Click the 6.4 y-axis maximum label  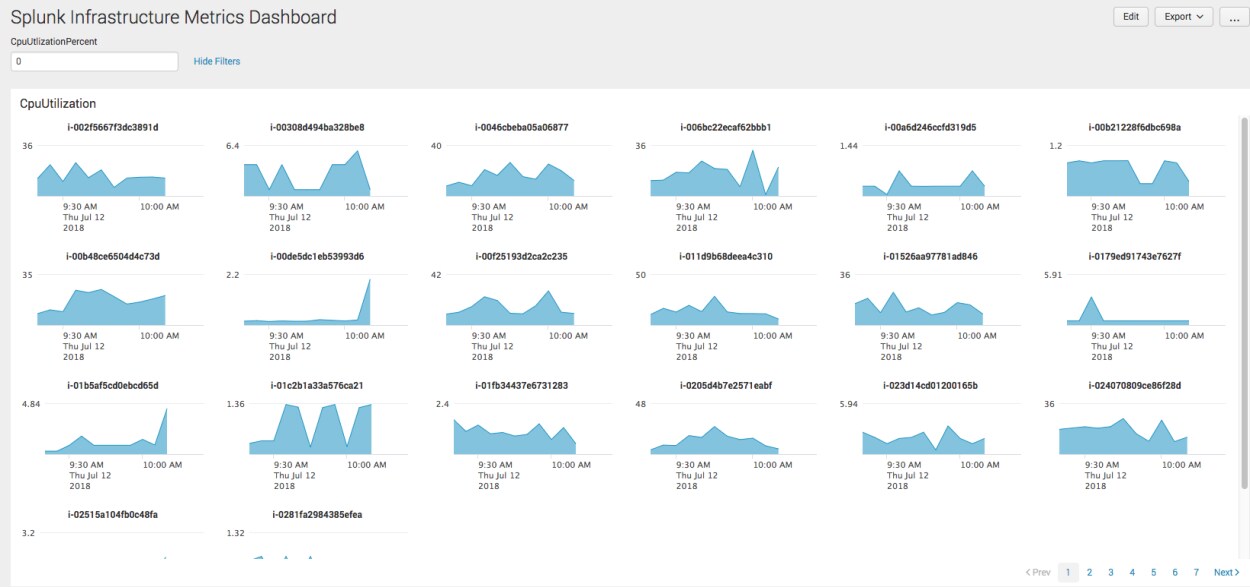point(233,146)
